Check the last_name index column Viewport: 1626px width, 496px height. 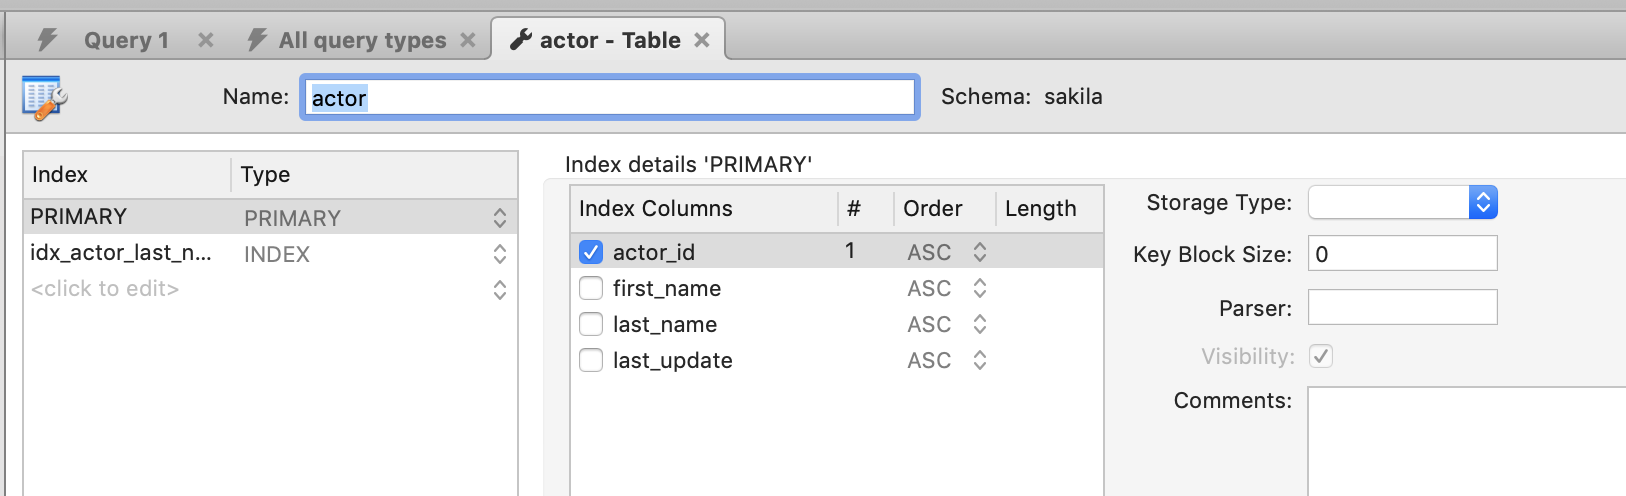(x=591, y=324)
